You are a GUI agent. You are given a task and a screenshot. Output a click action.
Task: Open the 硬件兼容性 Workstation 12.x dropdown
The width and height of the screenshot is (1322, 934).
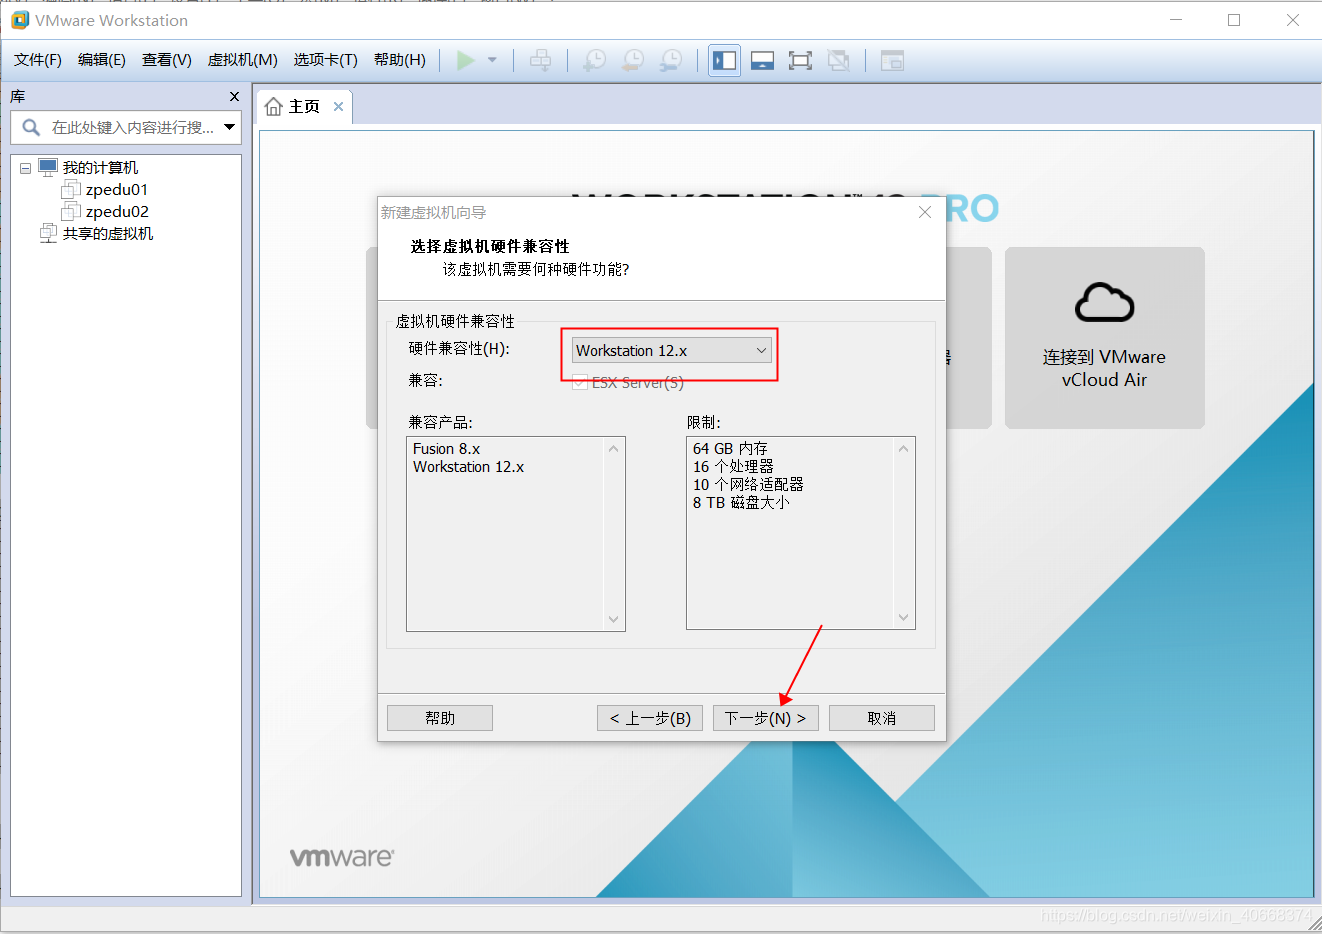point(672,350)
